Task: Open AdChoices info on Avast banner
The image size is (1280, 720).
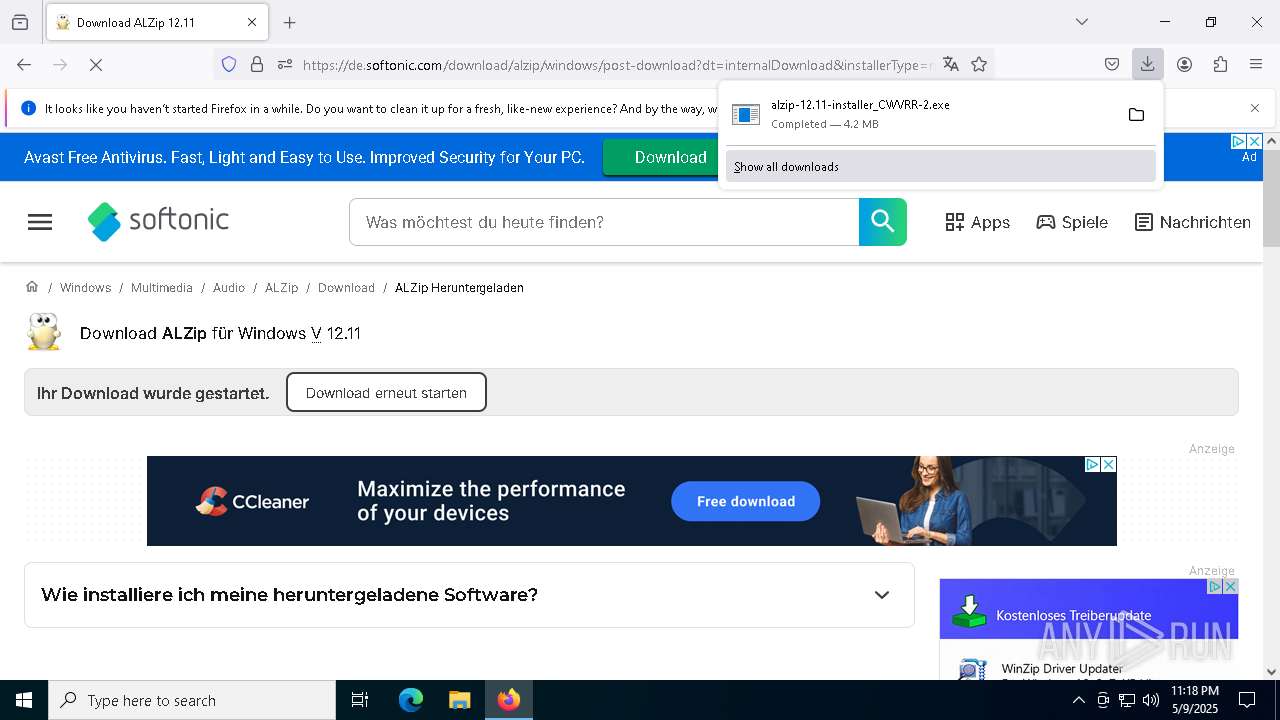Action: tap(1238, 142)
